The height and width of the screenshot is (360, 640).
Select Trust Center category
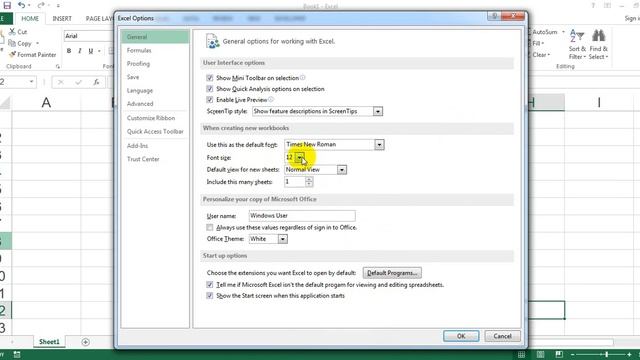pos(155,159)
